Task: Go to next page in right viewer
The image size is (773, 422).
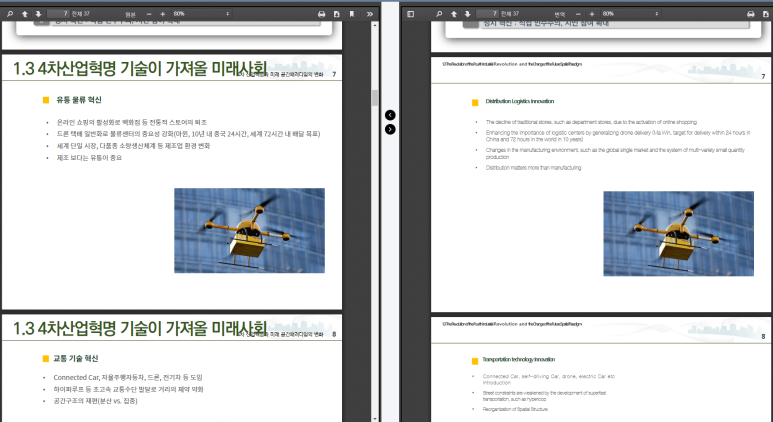Action: coord(467,14)
